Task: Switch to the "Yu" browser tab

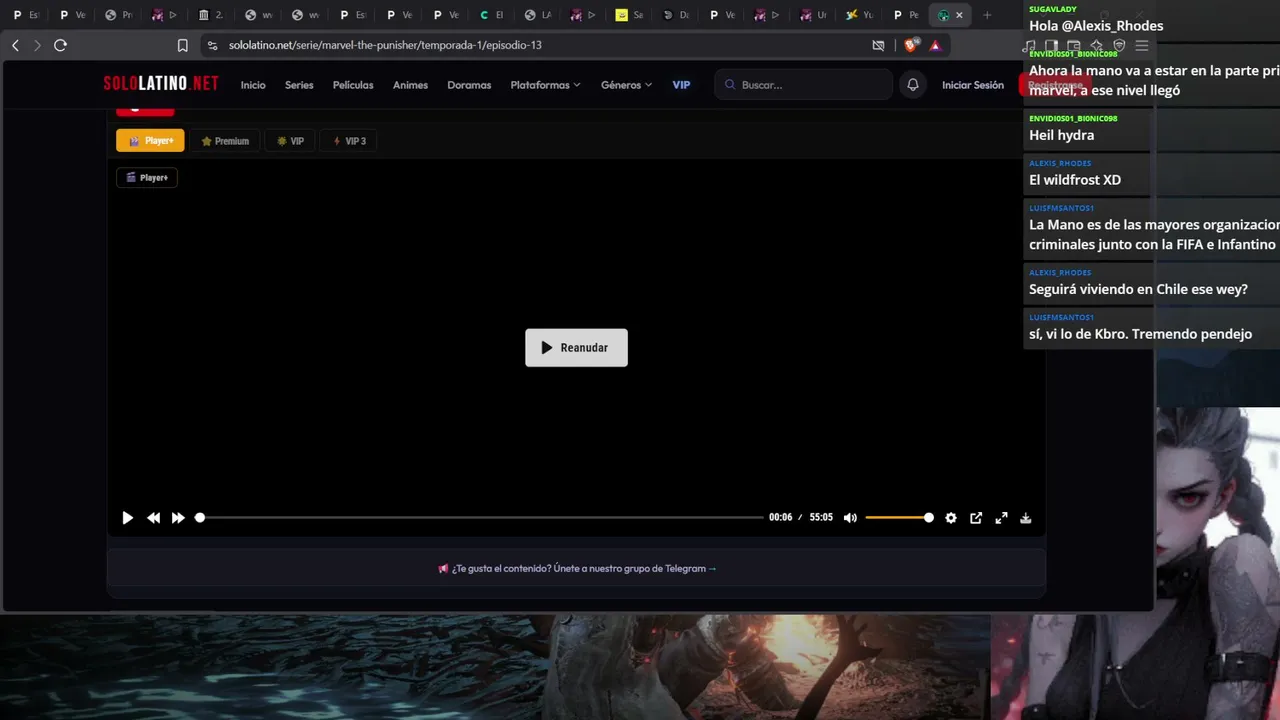Action: (x=860, y=15)
